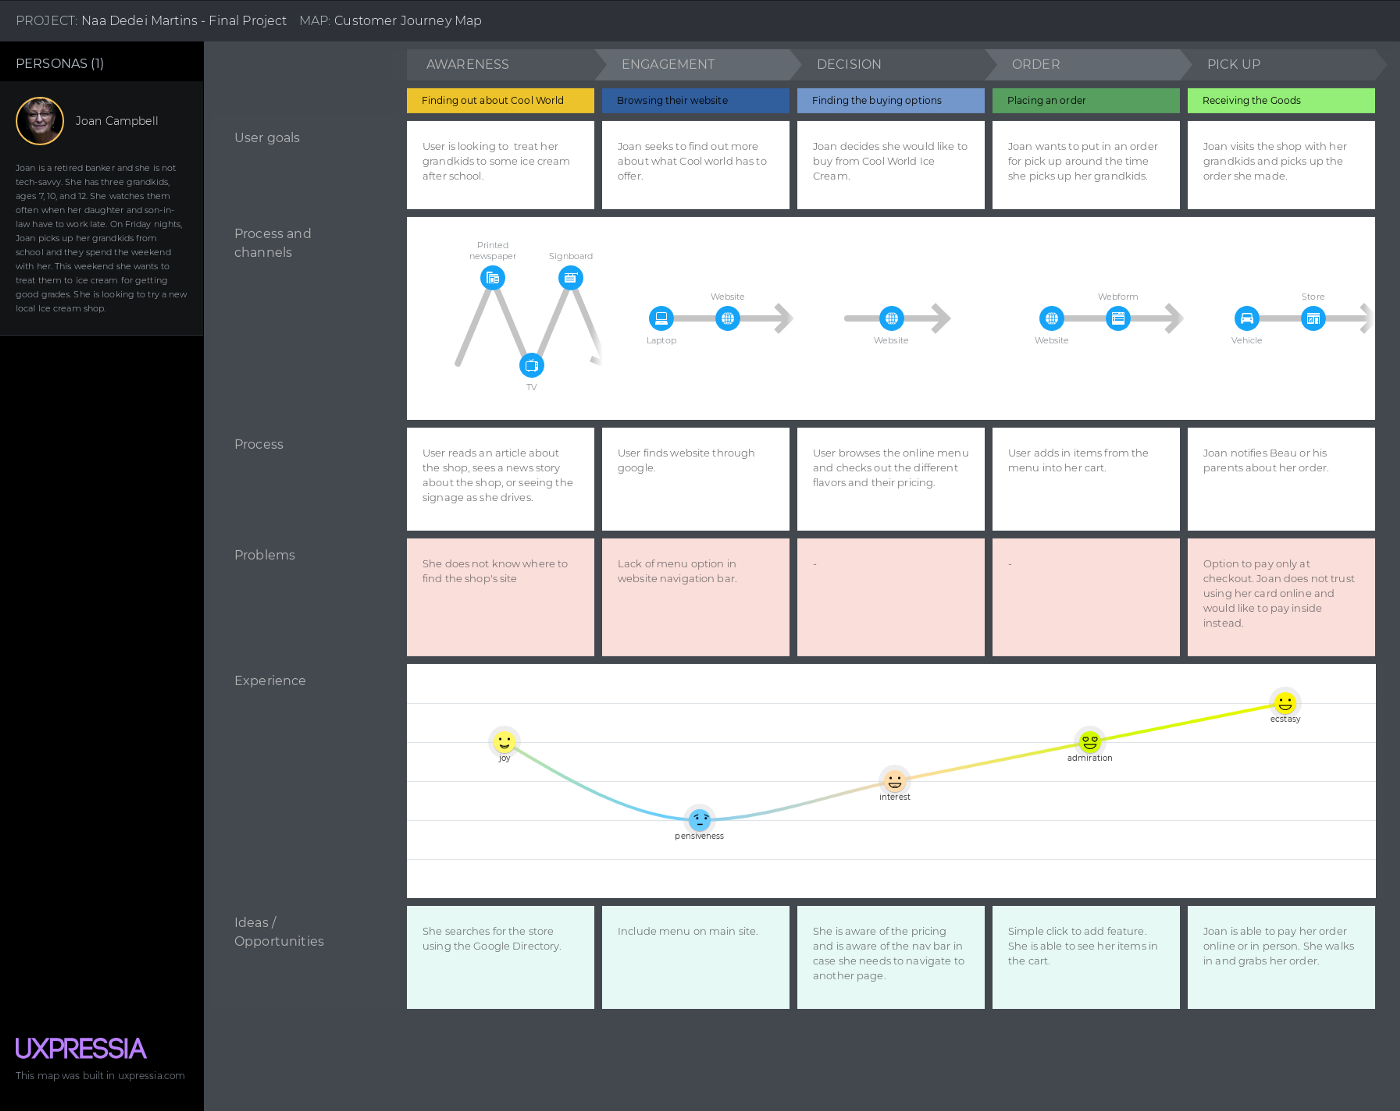
Task: Click Joan's persona description paragraph
Action: 101,238
